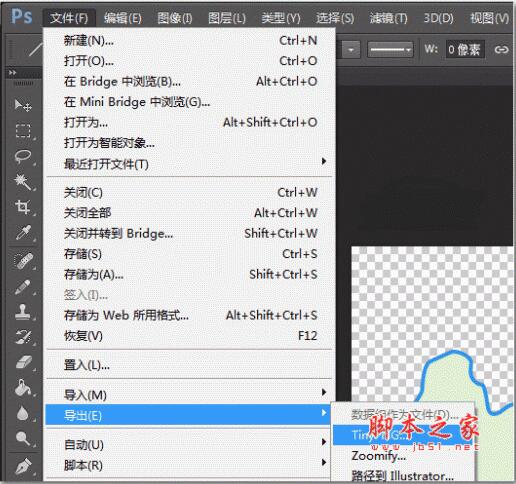Image resolution: width=516 pixels, height=484 pixels.
Task: Select the Rectangular Marquee tool
Action: tap(23, 131)
